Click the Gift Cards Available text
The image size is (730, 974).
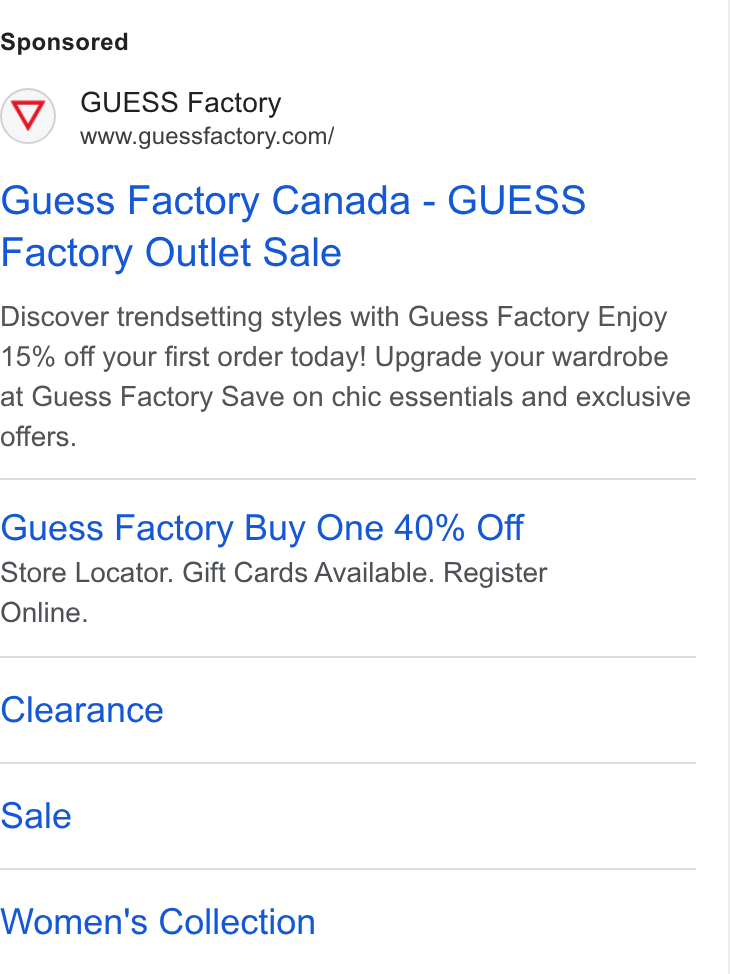309,573
